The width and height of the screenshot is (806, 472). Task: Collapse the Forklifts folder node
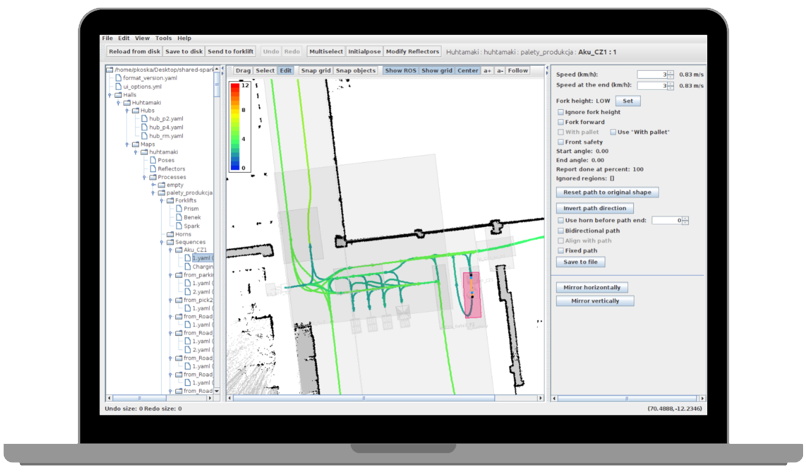click(x=162, y=200)
